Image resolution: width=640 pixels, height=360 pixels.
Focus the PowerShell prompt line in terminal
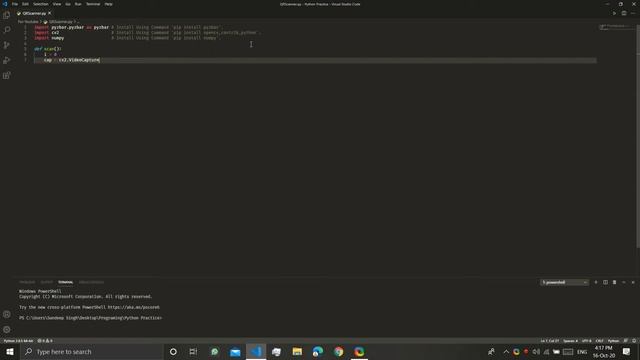coord(91,318)
